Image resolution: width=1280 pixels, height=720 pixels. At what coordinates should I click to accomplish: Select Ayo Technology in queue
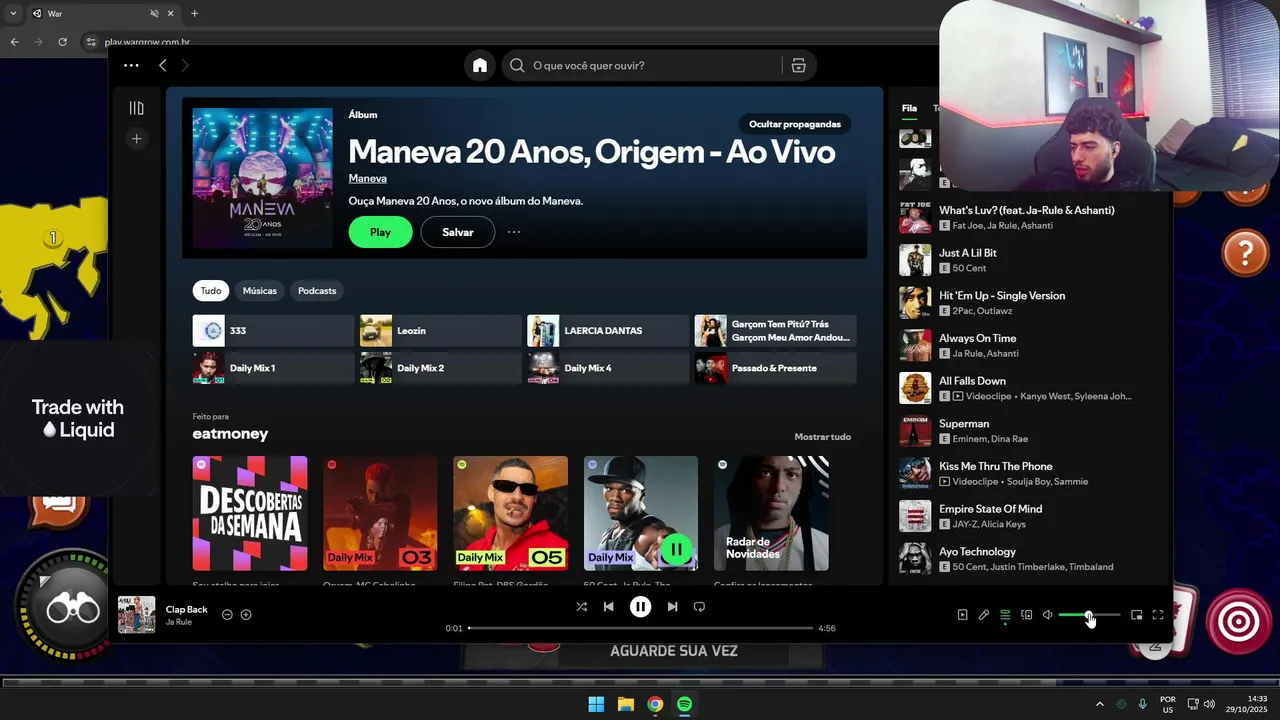pos(1027,559)
